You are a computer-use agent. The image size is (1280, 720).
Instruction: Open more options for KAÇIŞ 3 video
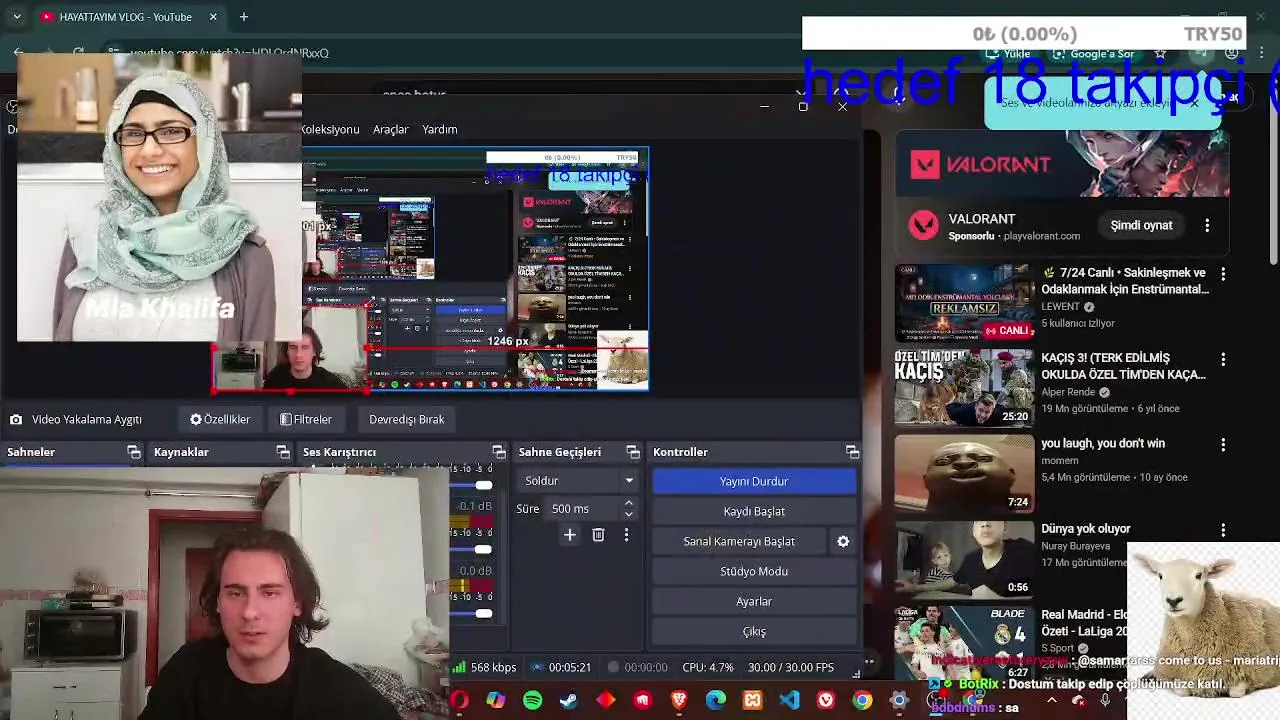1223,359
